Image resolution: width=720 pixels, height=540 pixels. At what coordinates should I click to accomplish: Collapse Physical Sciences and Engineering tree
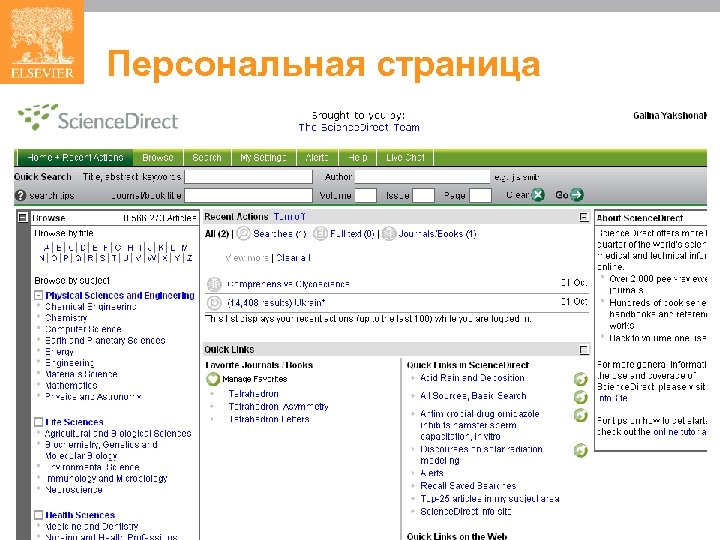(x=39, y=295)
